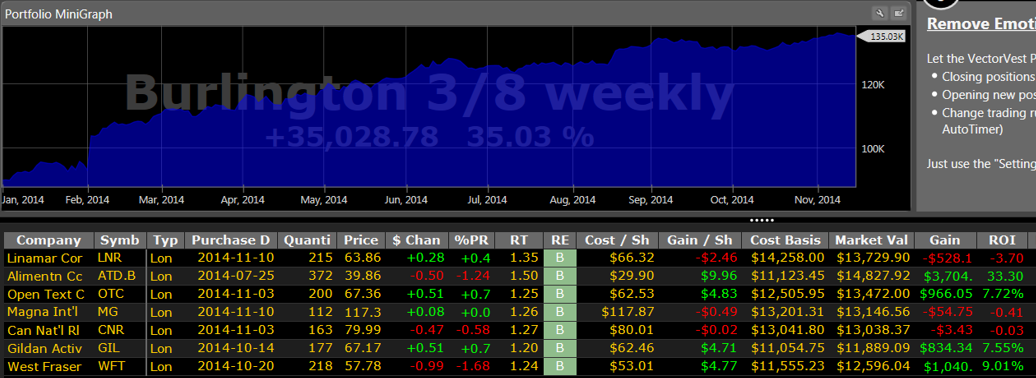Image resolution: width=1036 pixels, height=378 pixels.
Task: Open MiniGraph settings with the wrench icon
Action: [879, 13]
